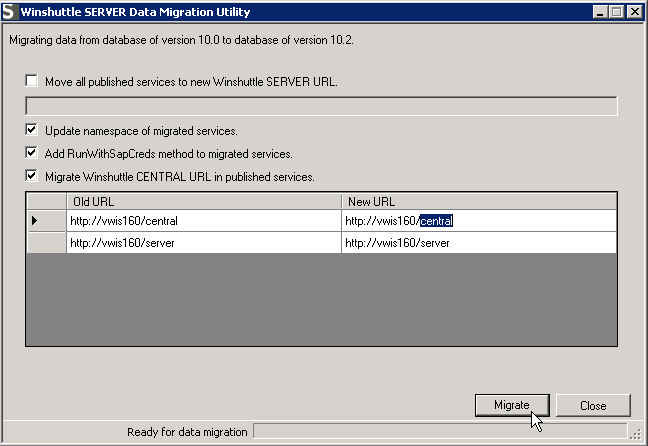
Task: Select Old URL cell http://vwis160/server
Action: [204, 243]
